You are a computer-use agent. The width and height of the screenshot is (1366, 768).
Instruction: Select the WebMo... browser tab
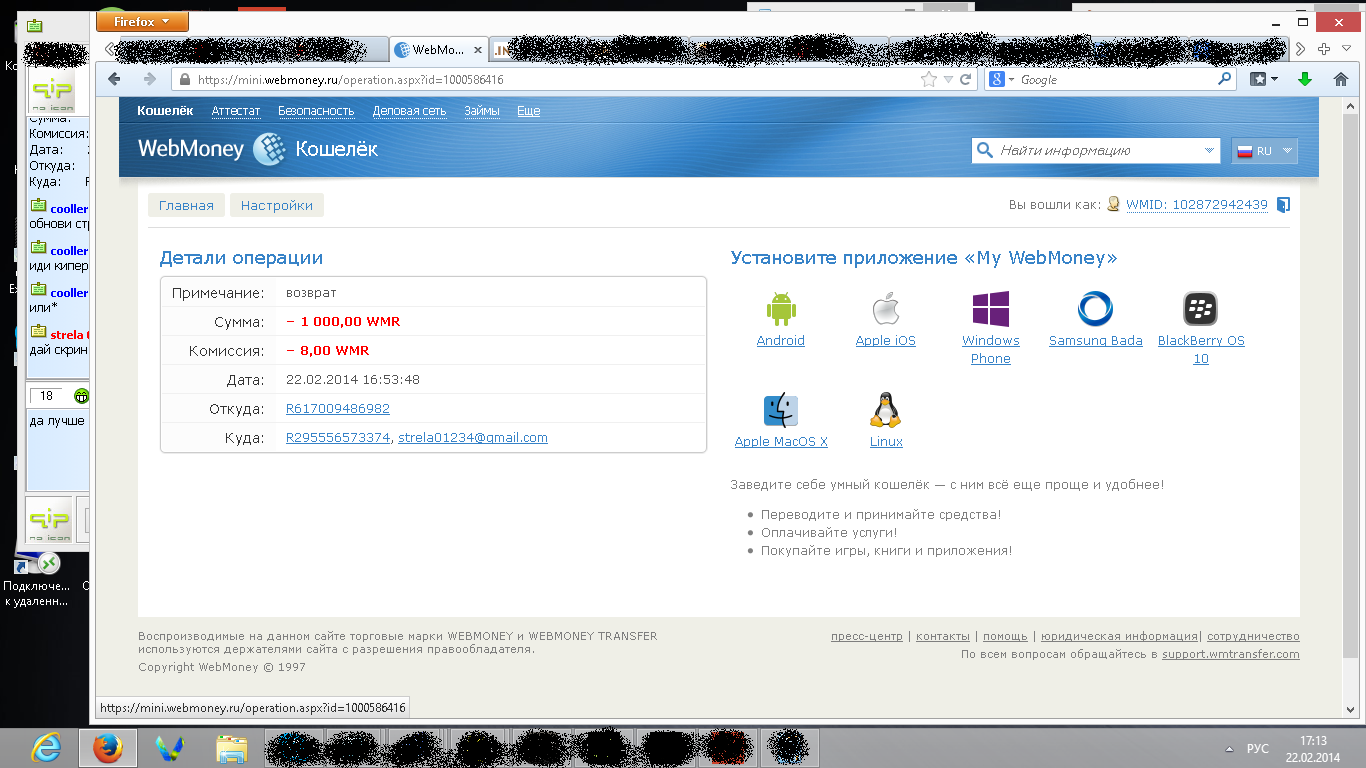[438, 49]
